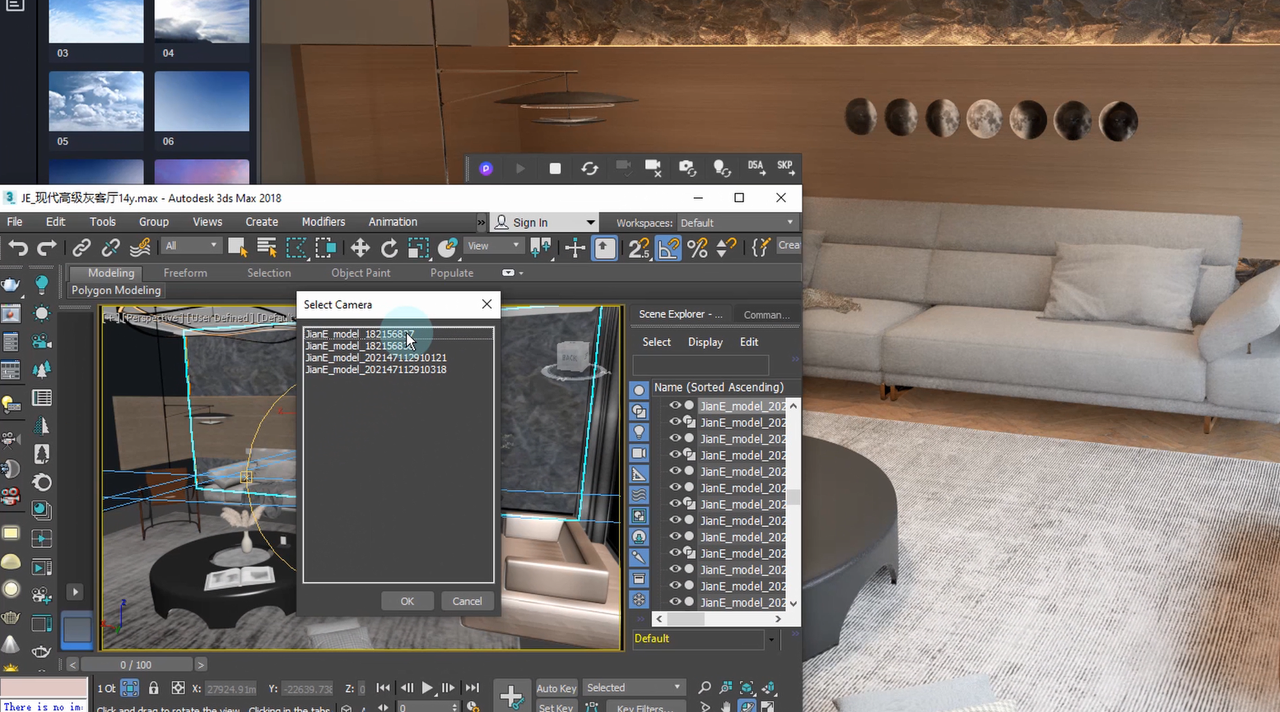Activate Select and Scale tool
The height and width of the screenshot is (712, 1280).
pyautogui.click(x=418, y=248)
